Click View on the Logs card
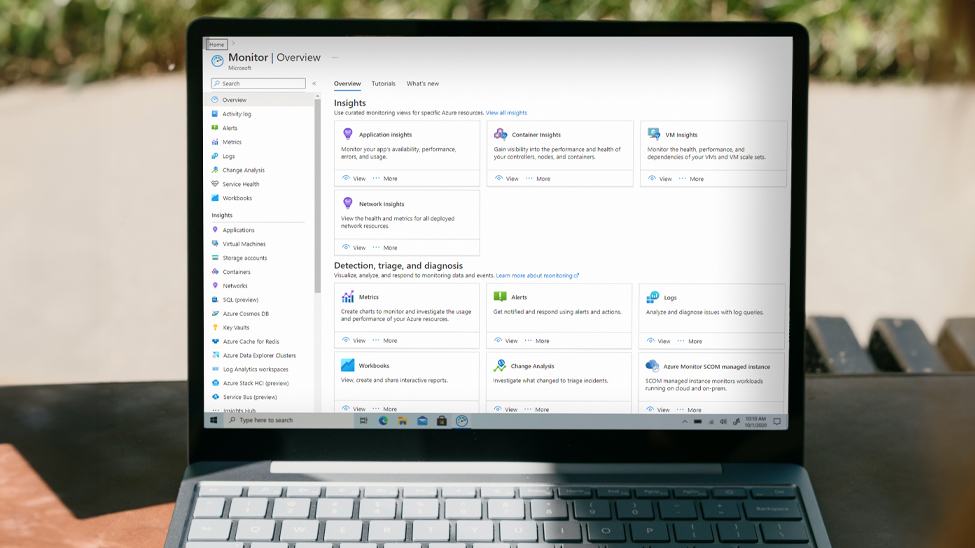 (x=659, y=341)
